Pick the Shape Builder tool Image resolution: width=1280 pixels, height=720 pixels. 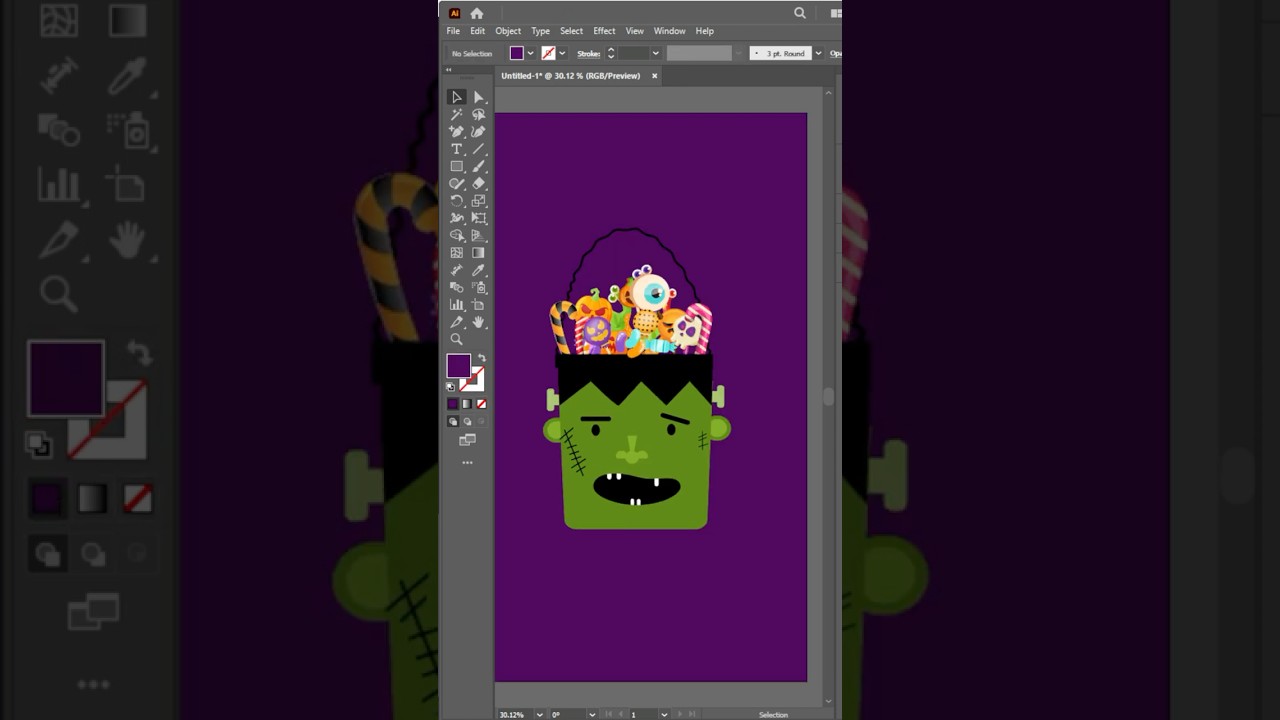coord(457,235)
